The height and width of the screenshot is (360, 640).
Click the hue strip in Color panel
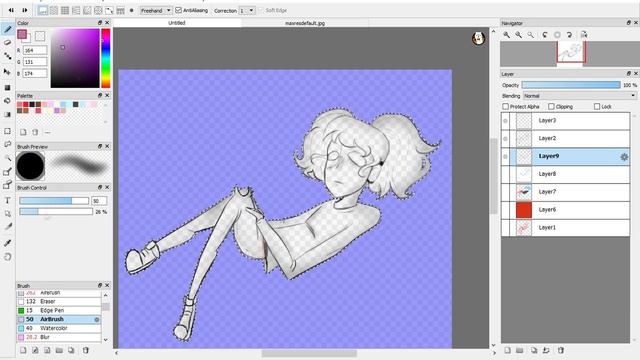(106, 58)
